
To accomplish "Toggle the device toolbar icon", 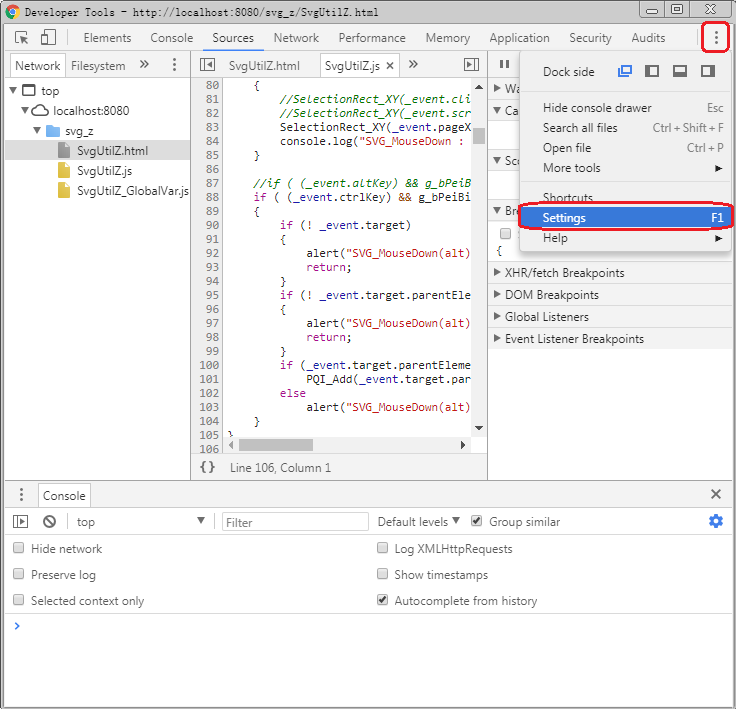I will (48, 38).
